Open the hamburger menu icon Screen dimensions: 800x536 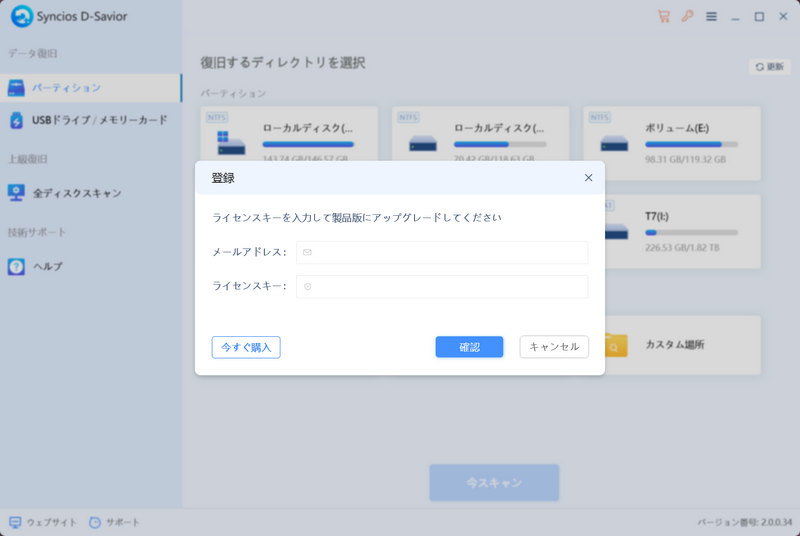tap(711, 17)
